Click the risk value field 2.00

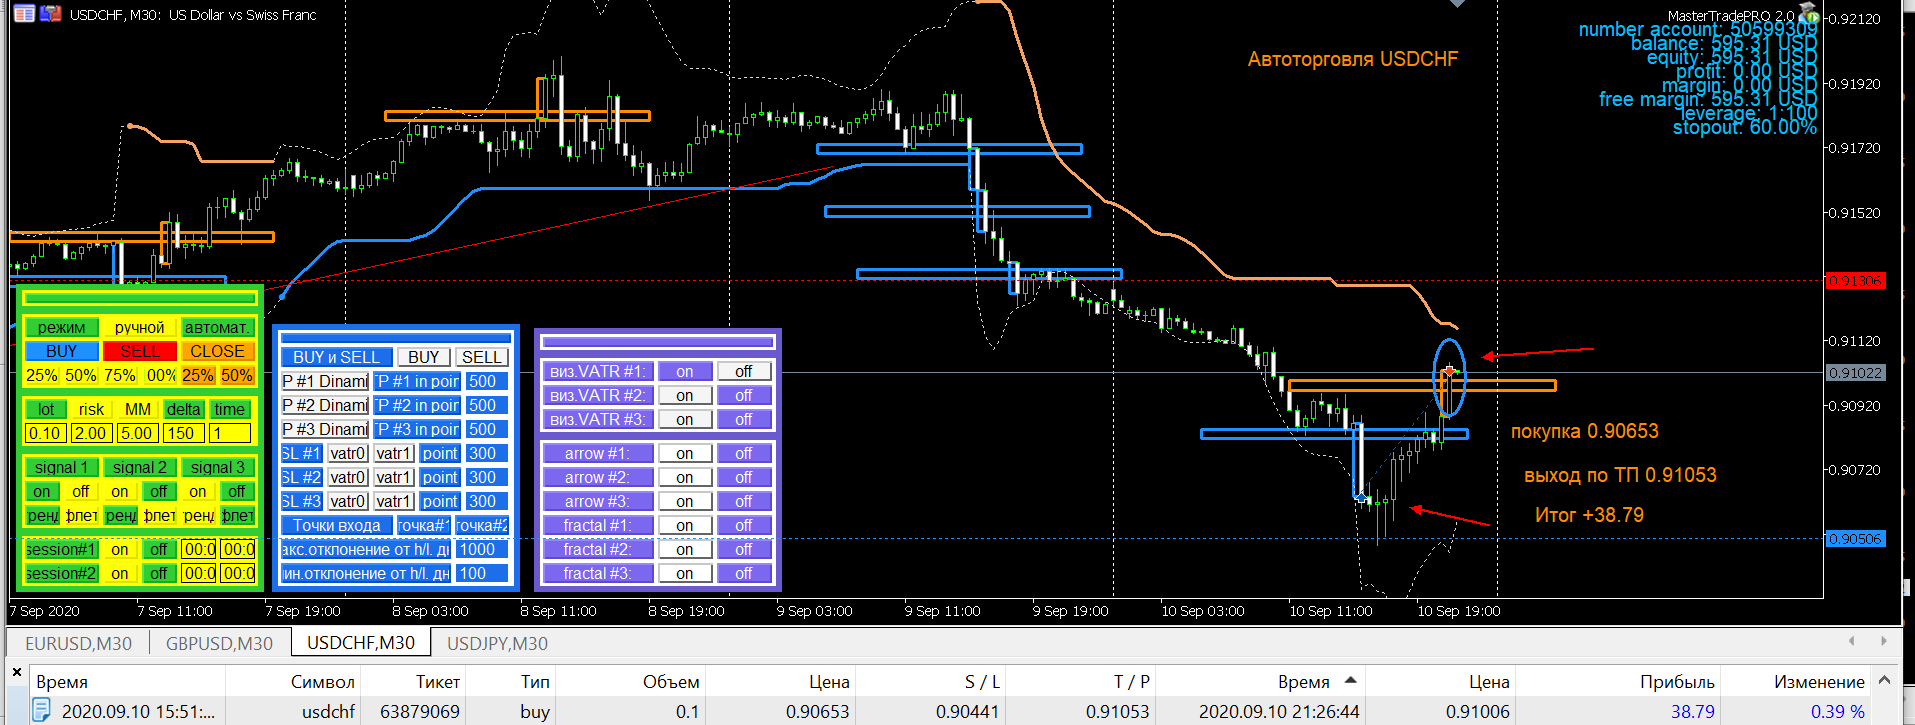[x=91, y=433]
